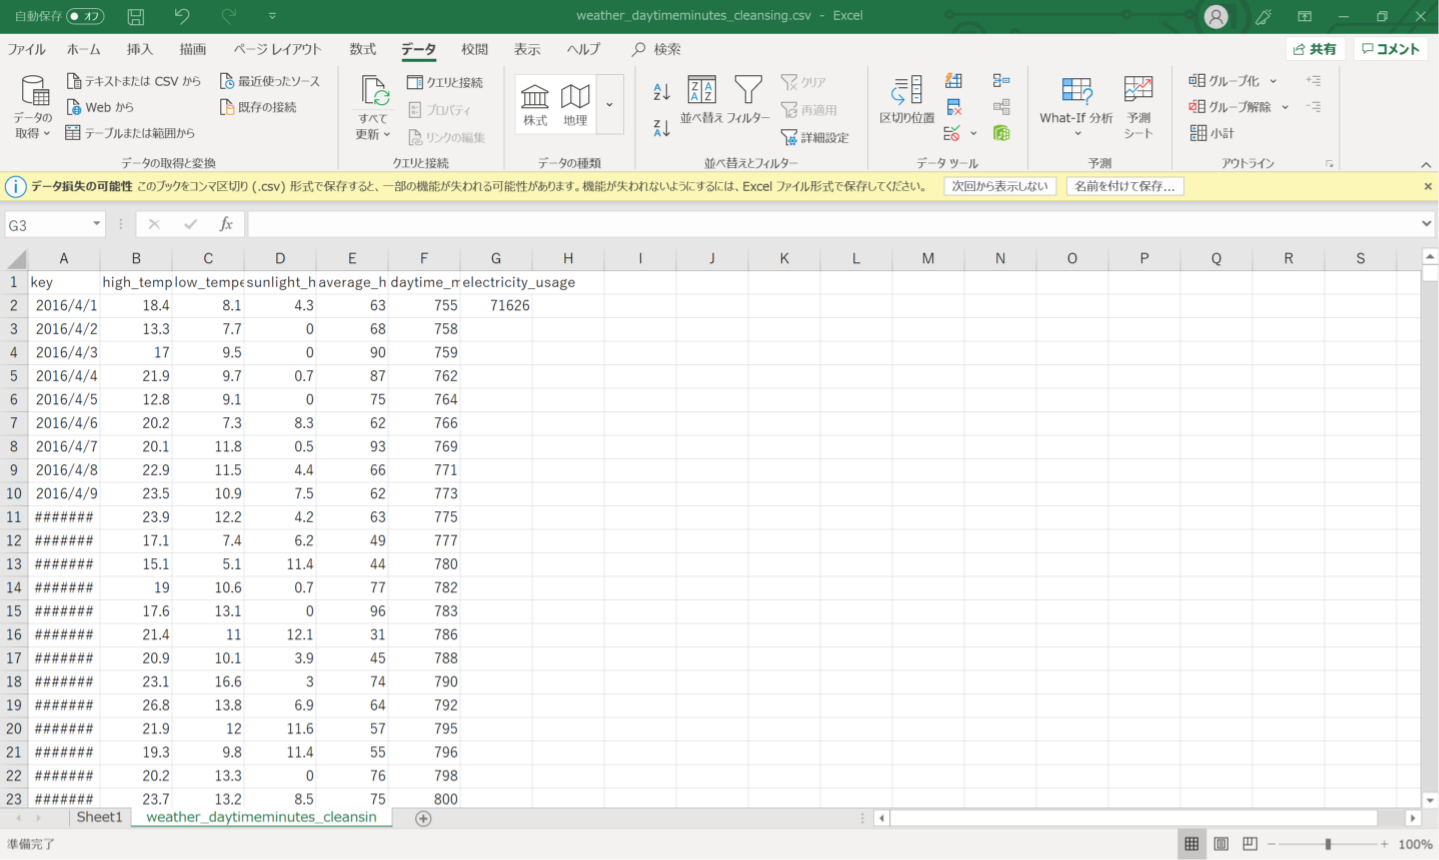This screenshot has width=1439, height=860.
Task: Expand the formula bar
Action: 1427,224
